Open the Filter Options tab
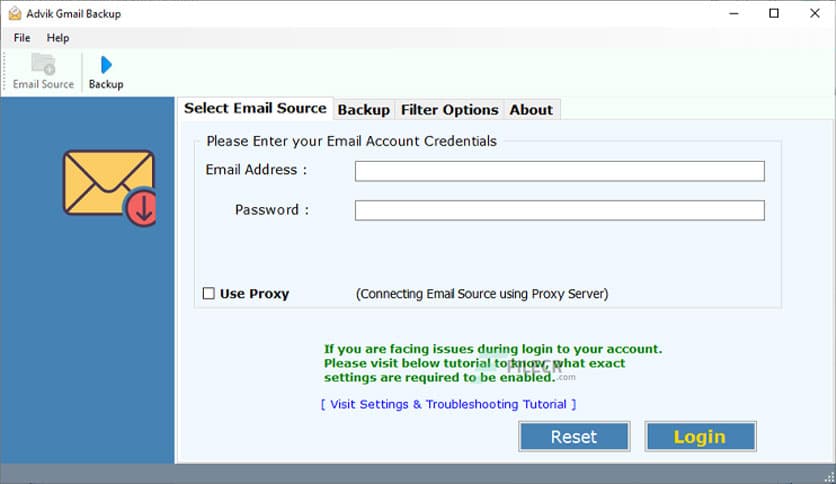This screenshot has height=484, width=836. pyautogui.click(x=449, y=110)
